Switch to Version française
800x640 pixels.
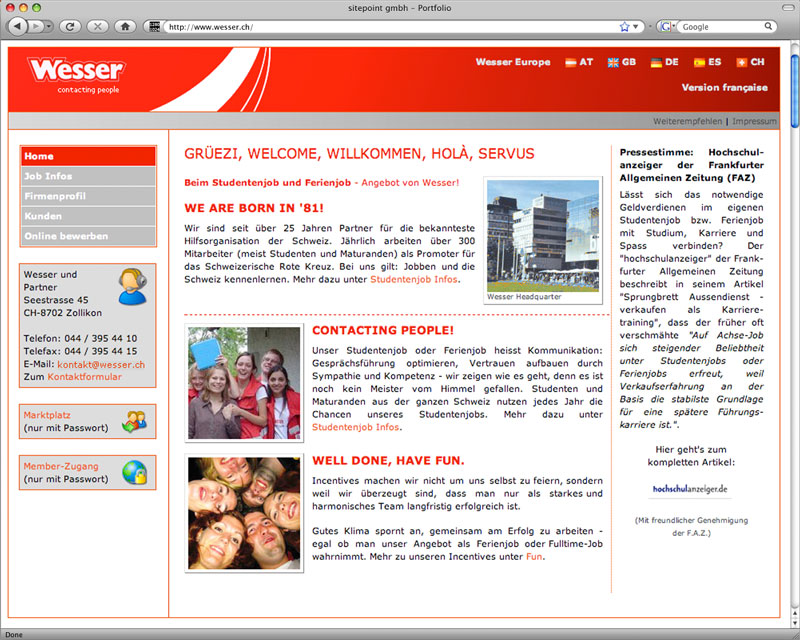[724, 87]
